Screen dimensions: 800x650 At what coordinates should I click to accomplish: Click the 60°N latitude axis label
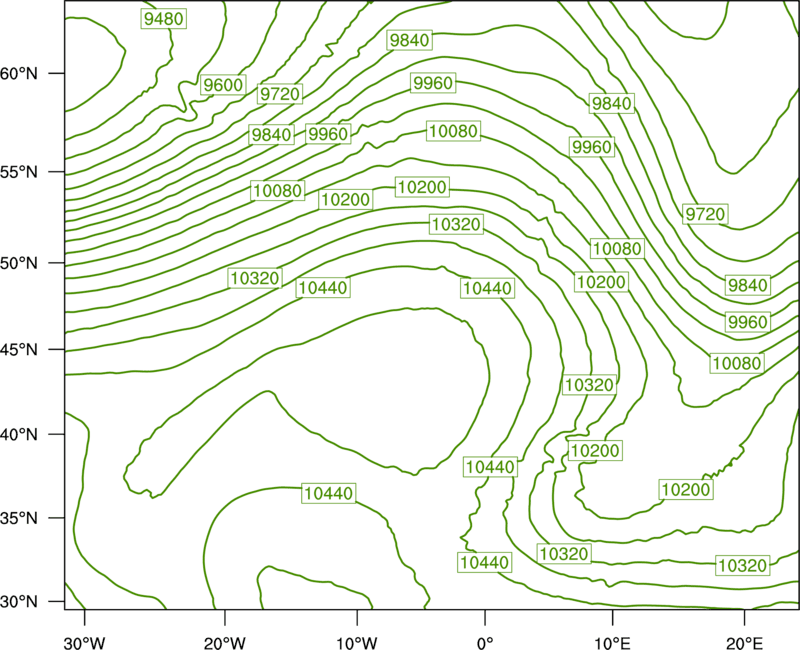click(x=19, y=73)
